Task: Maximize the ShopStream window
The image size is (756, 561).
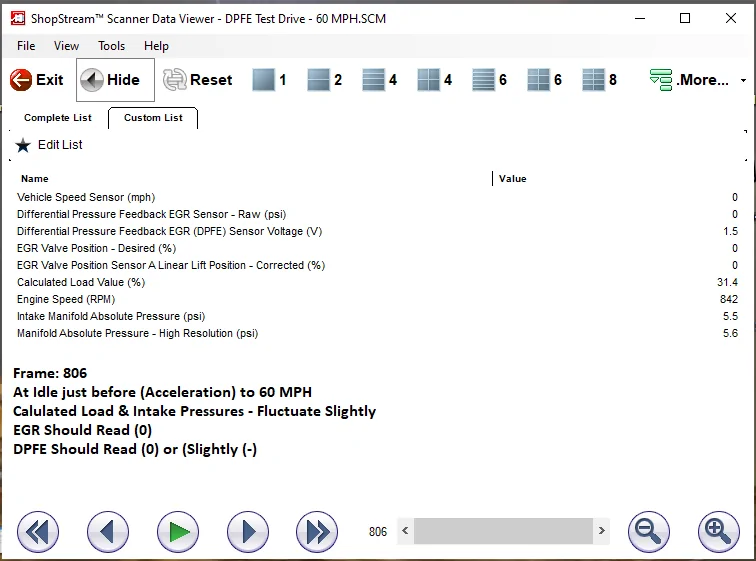Action: tap(685, 18)
